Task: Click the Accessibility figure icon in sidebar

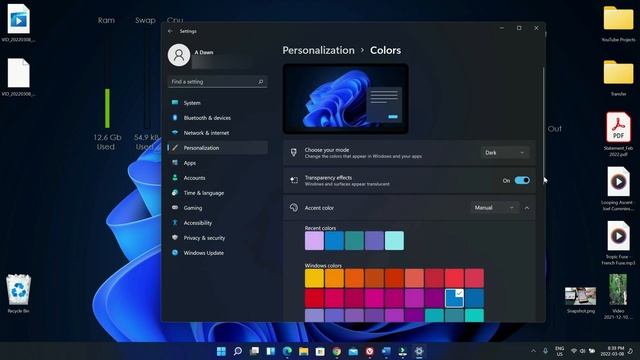Action: coord(175,223)
